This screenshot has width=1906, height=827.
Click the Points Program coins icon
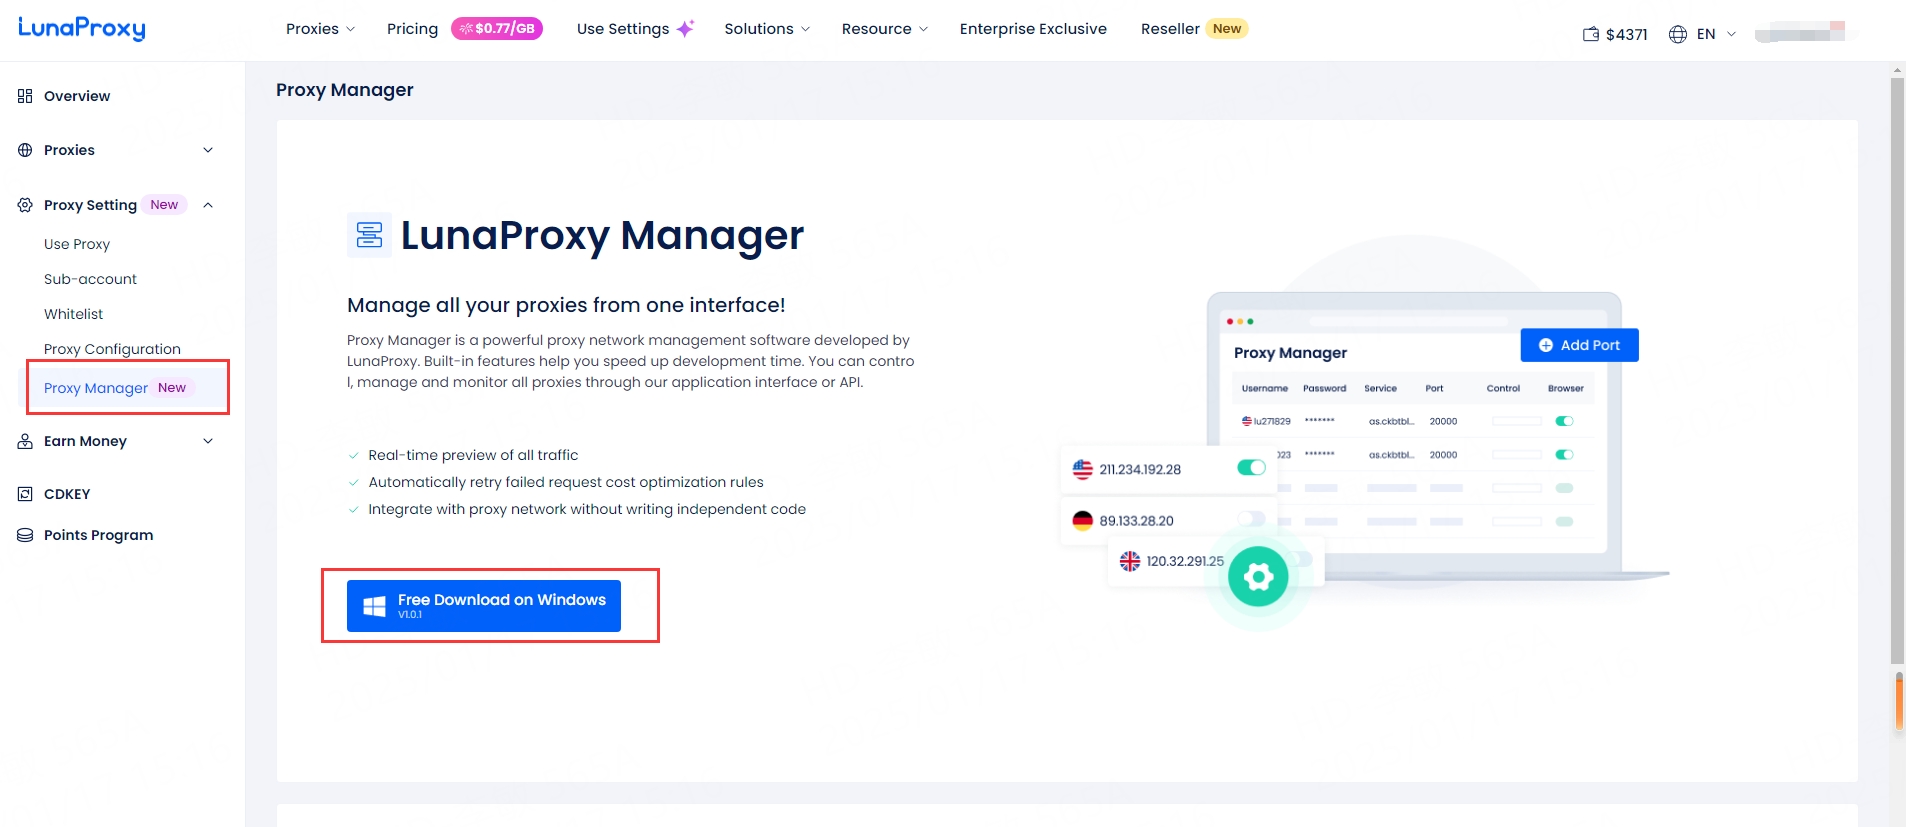pos(25,535)
